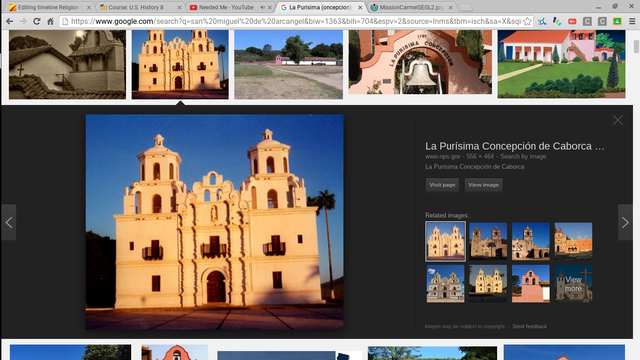Open a new browser tab
Screen dimensions: 640x360
pos(465,7)
